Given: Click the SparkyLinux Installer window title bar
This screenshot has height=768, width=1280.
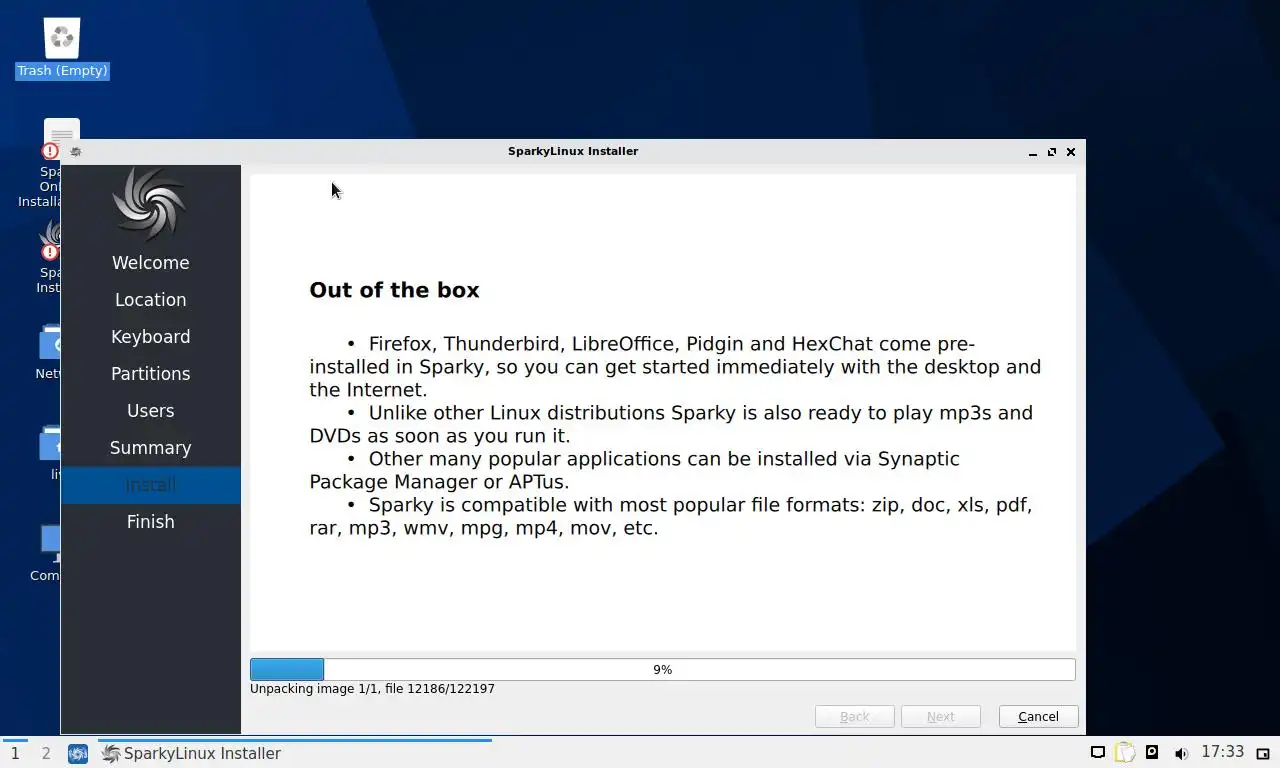Looking at the screenshot, I should 573,152.
